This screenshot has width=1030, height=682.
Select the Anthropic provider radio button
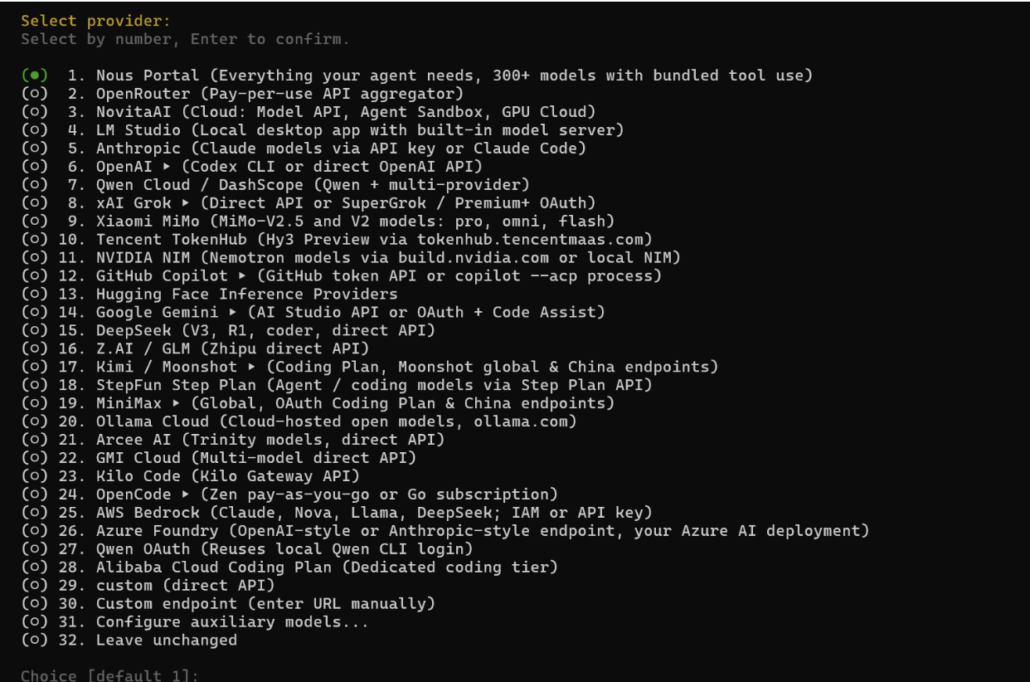coord(34,148)
